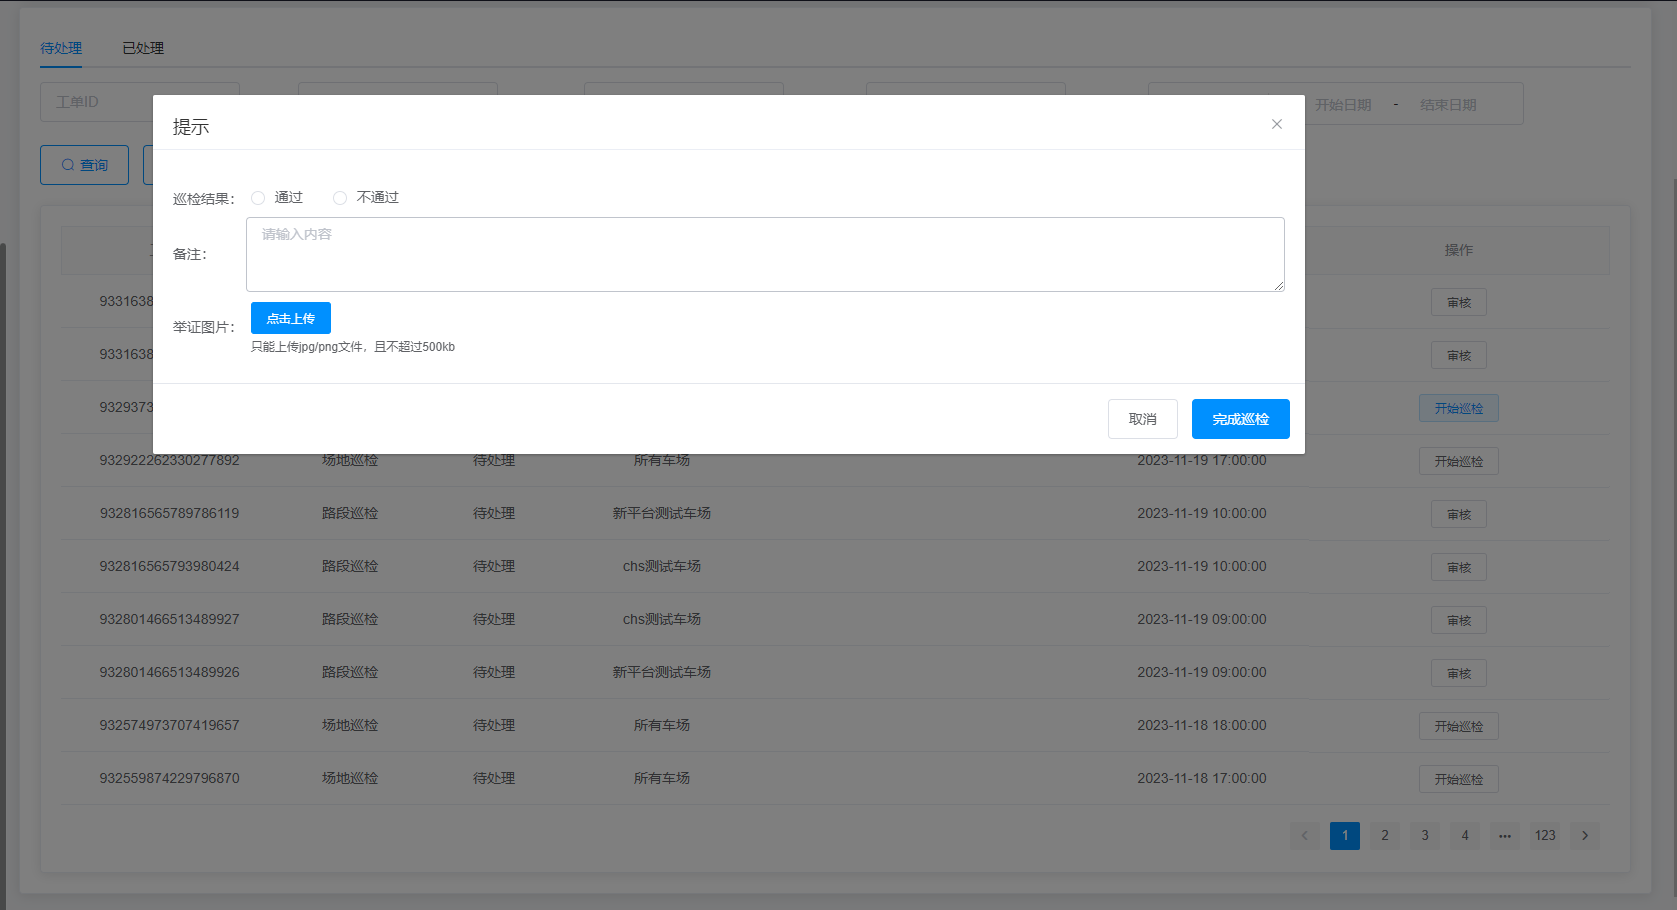Go to previous page with left chevron
The image size is (1677, 910).
[1304, 836]
